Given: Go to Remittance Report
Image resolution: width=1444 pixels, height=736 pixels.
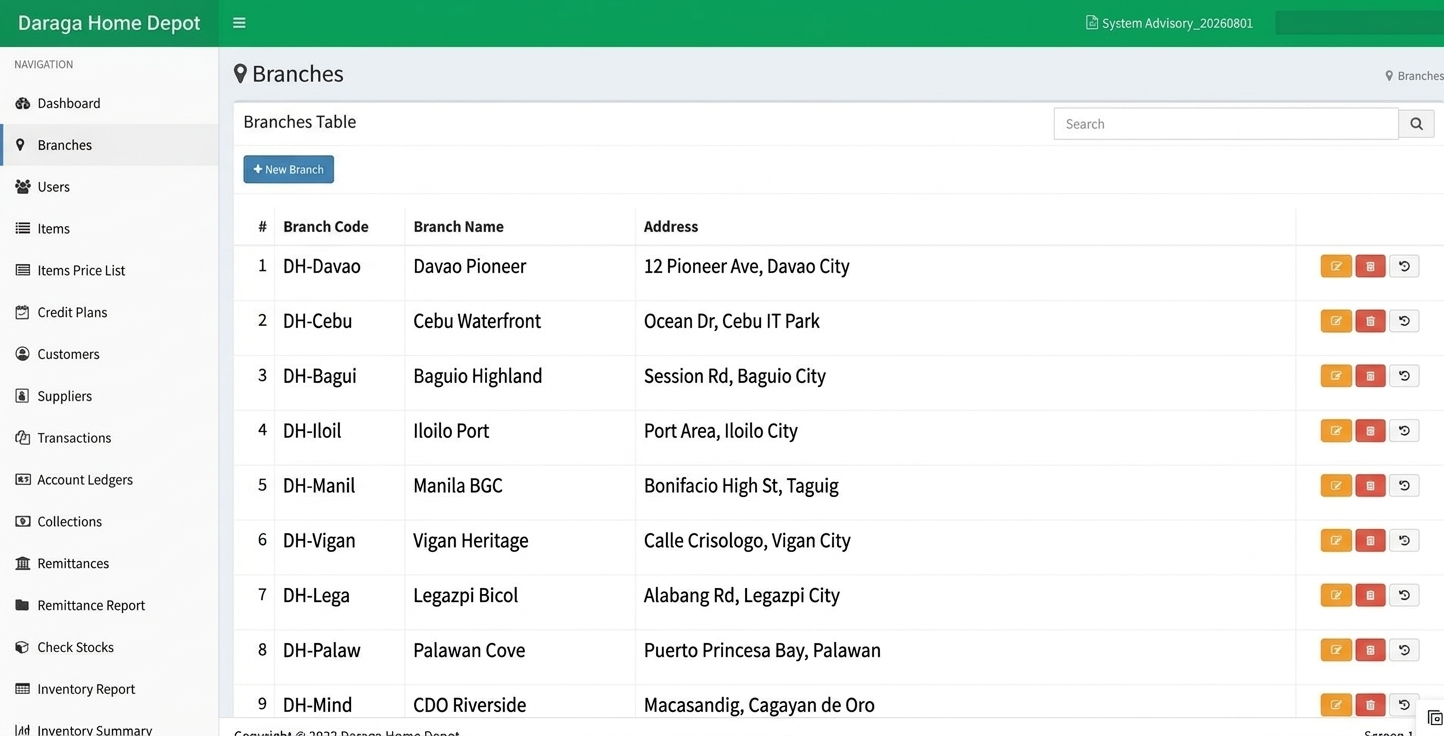Looking at the screenshot, I should pyautogui.click(x=109, y=605).
